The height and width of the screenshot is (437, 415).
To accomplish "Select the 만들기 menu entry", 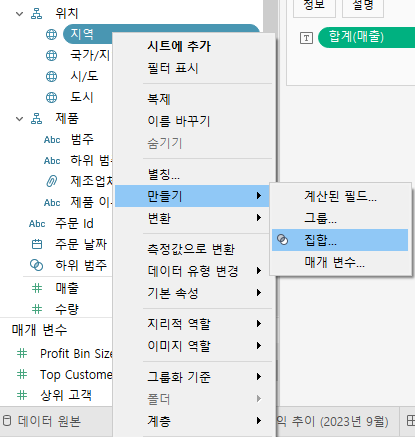I will click(192, 196).
